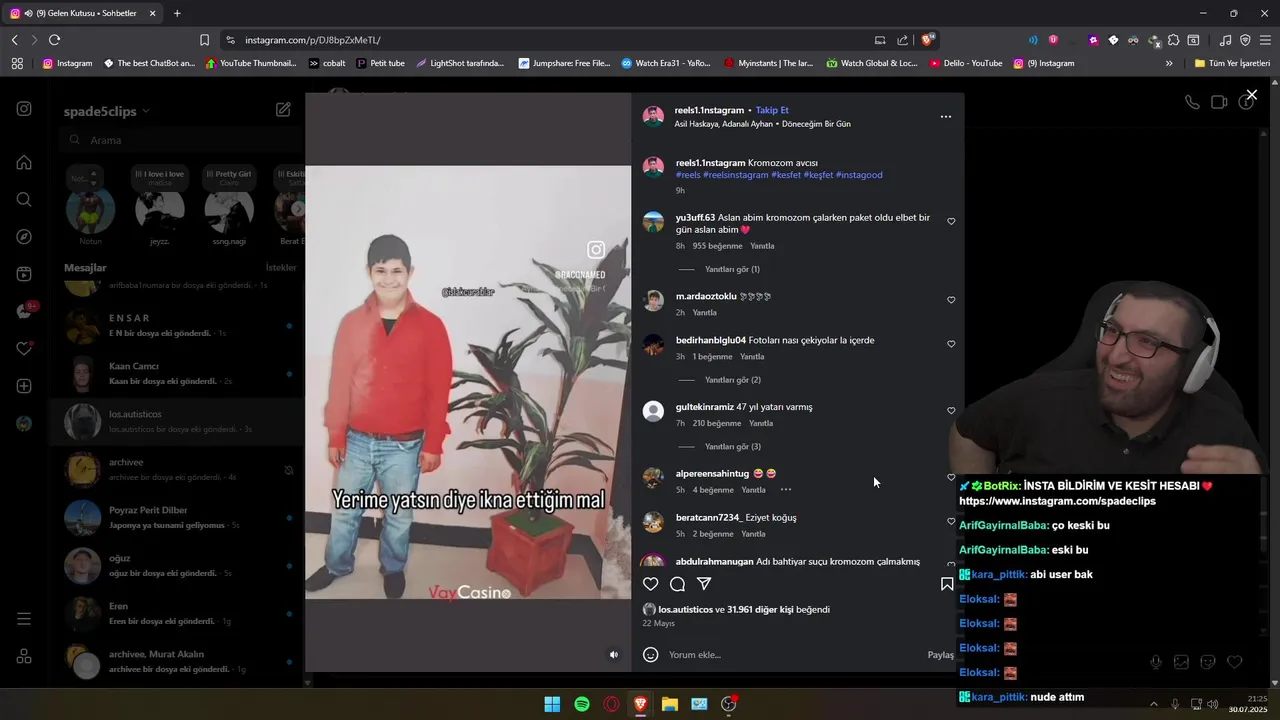Image resolution: width=1280 pixels, height=720 pixels.
Task: Open post options three-dot menu
Action: pos(946,117)
